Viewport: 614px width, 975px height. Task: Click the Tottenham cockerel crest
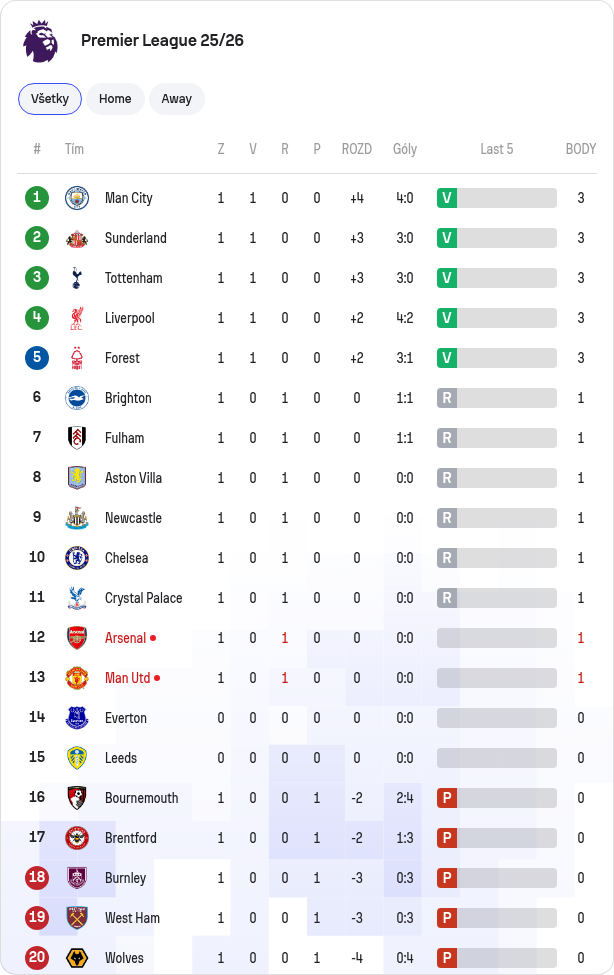[77, 278]
